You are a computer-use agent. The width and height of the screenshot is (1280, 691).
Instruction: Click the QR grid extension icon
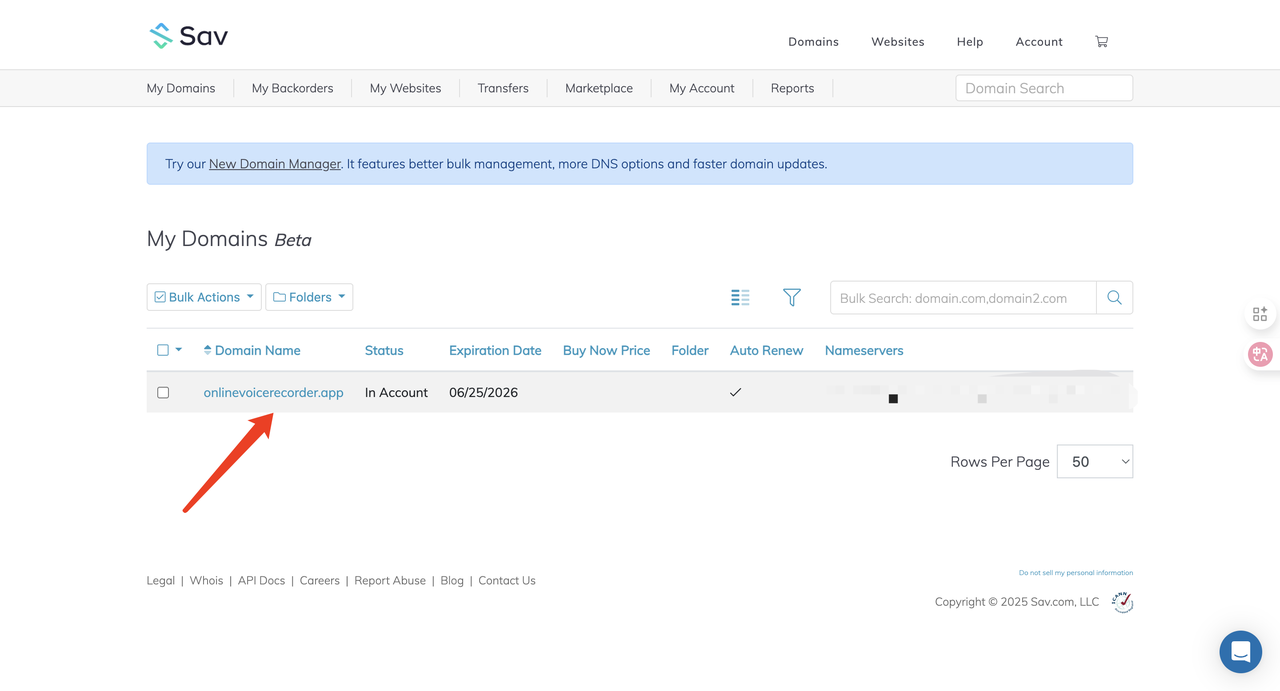pos(1260,314)
